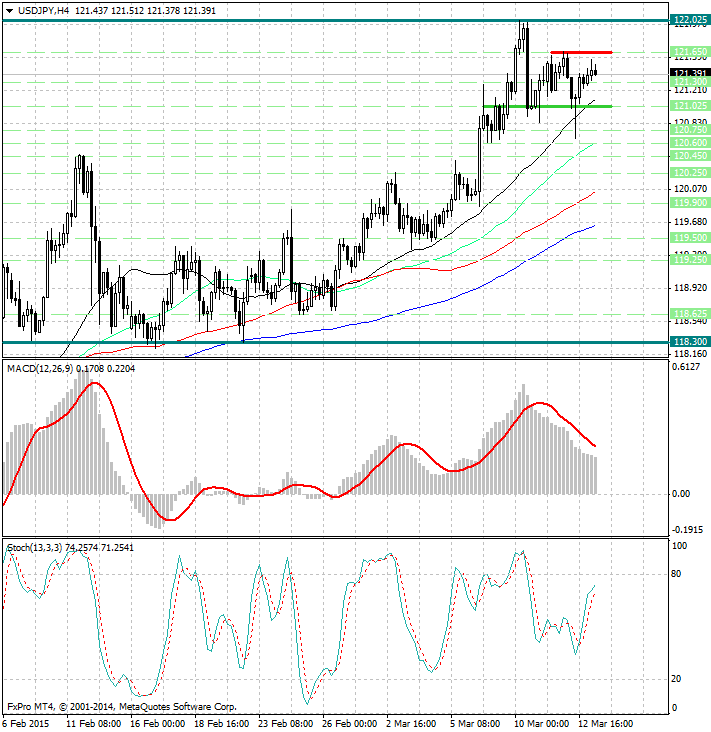Click the 120.600 price level label
The width and height of the screenshot is (711, 732).
point(690,143)
